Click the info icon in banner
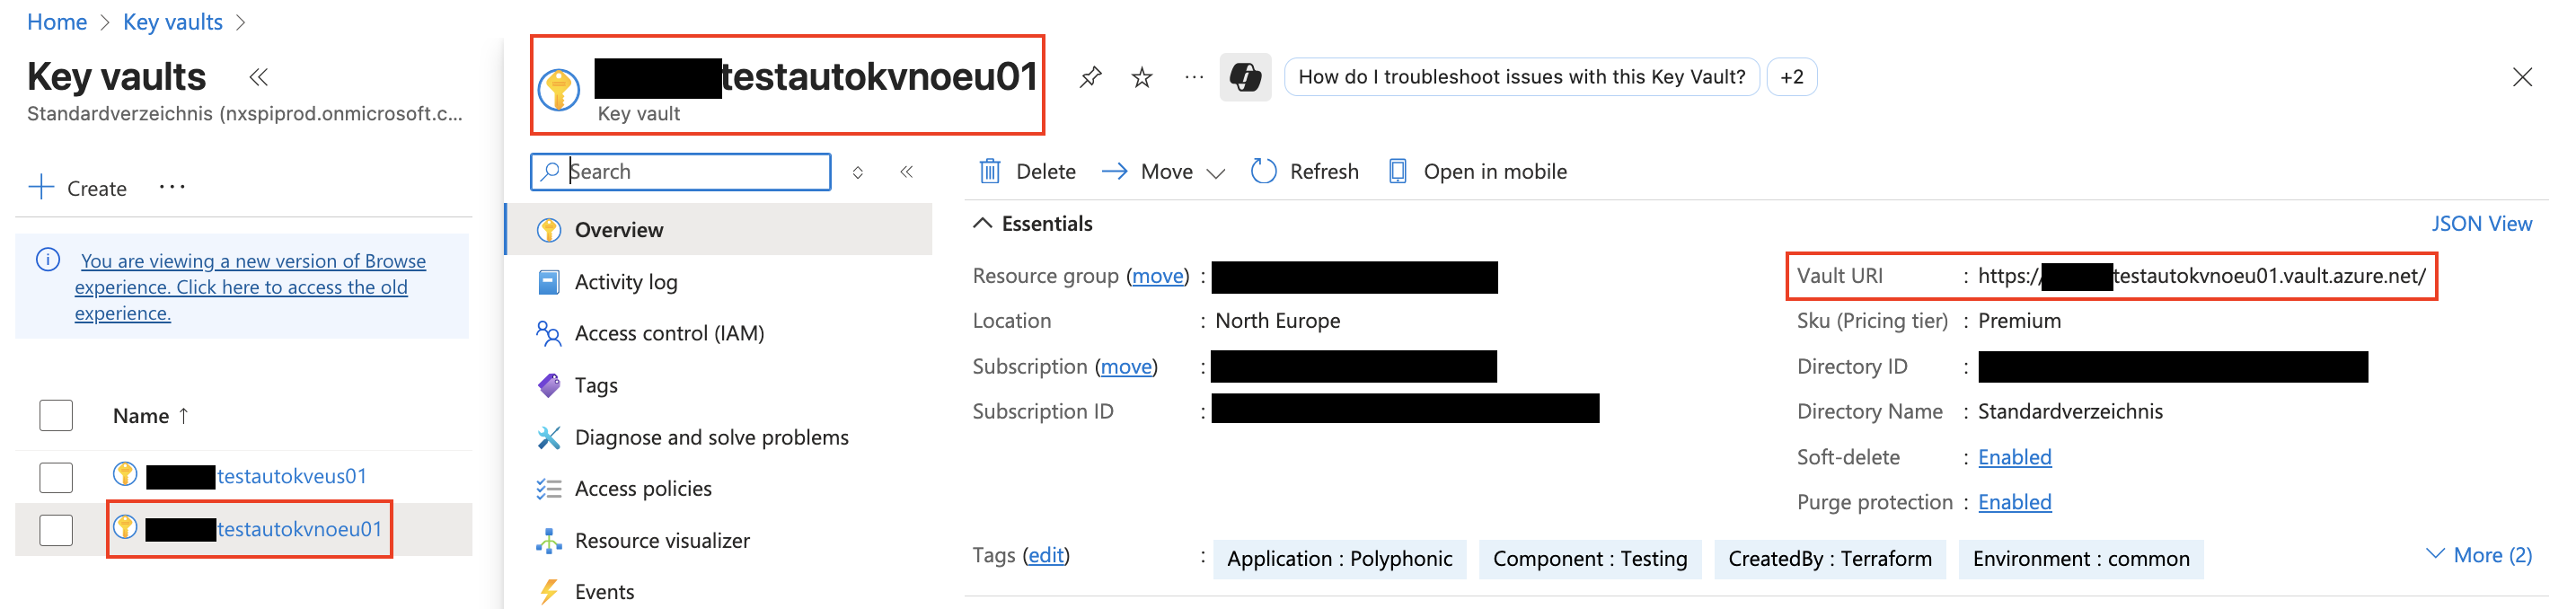 click(48, 260)
